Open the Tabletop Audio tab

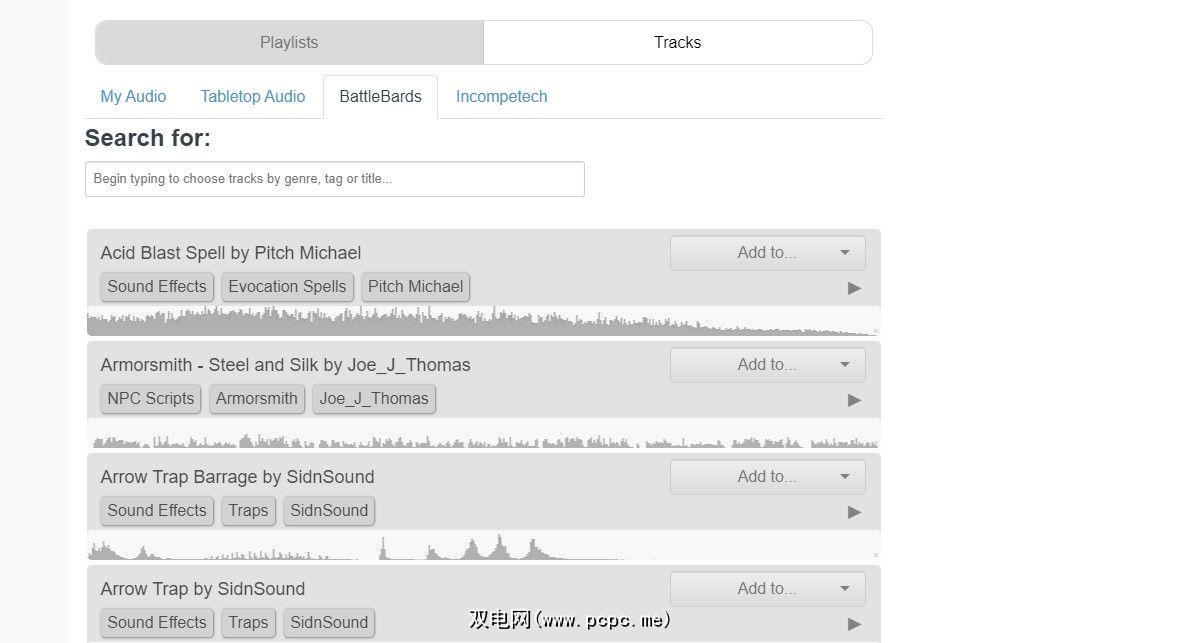point(252,97)
